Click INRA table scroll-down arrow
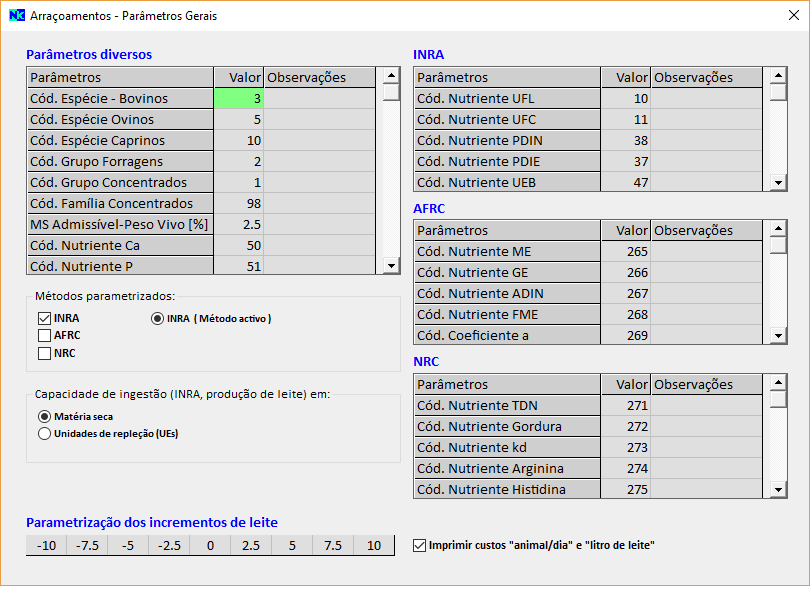This screenshot has height=600, width=810. click(778, 183)
